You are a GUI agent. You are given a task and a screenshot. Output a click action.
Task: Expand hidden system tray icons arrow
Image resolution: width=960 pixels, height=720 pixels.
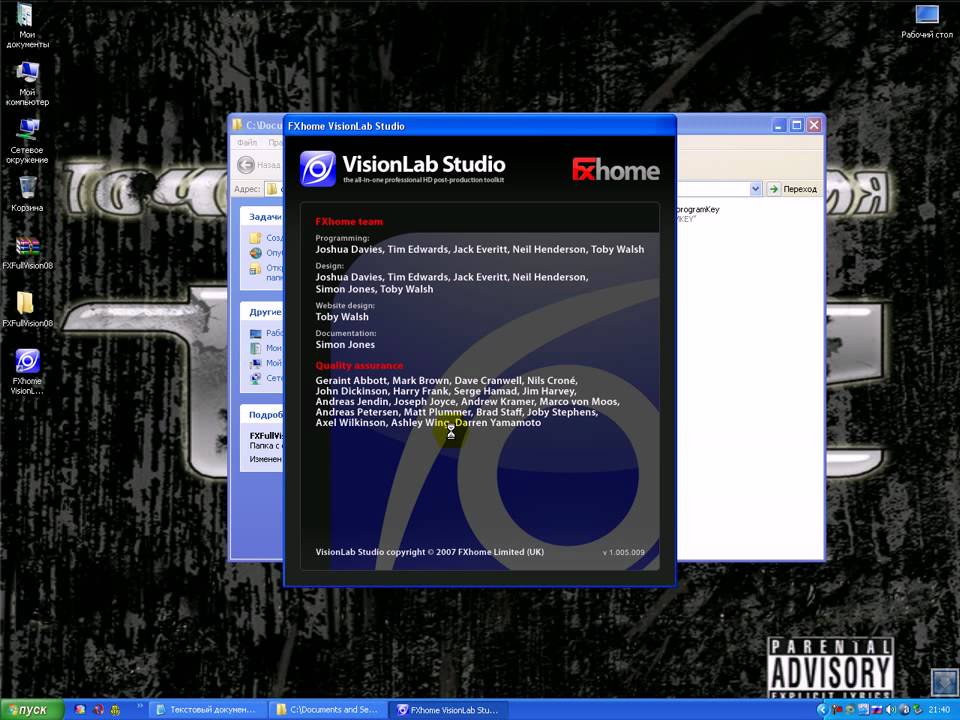coord(822,710)
